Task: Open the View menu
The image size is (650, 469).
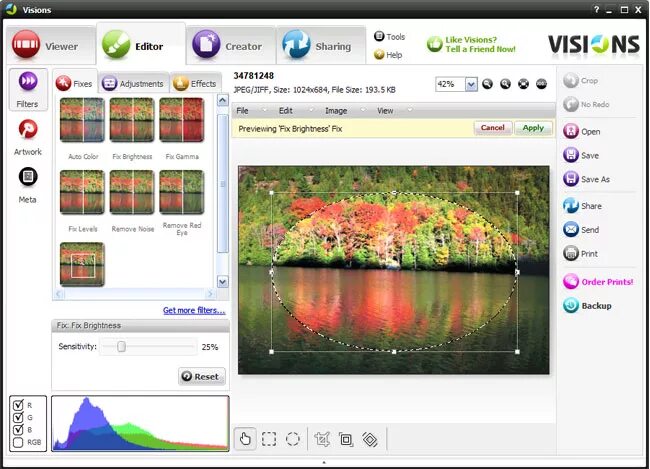Action: click(385, 111)
